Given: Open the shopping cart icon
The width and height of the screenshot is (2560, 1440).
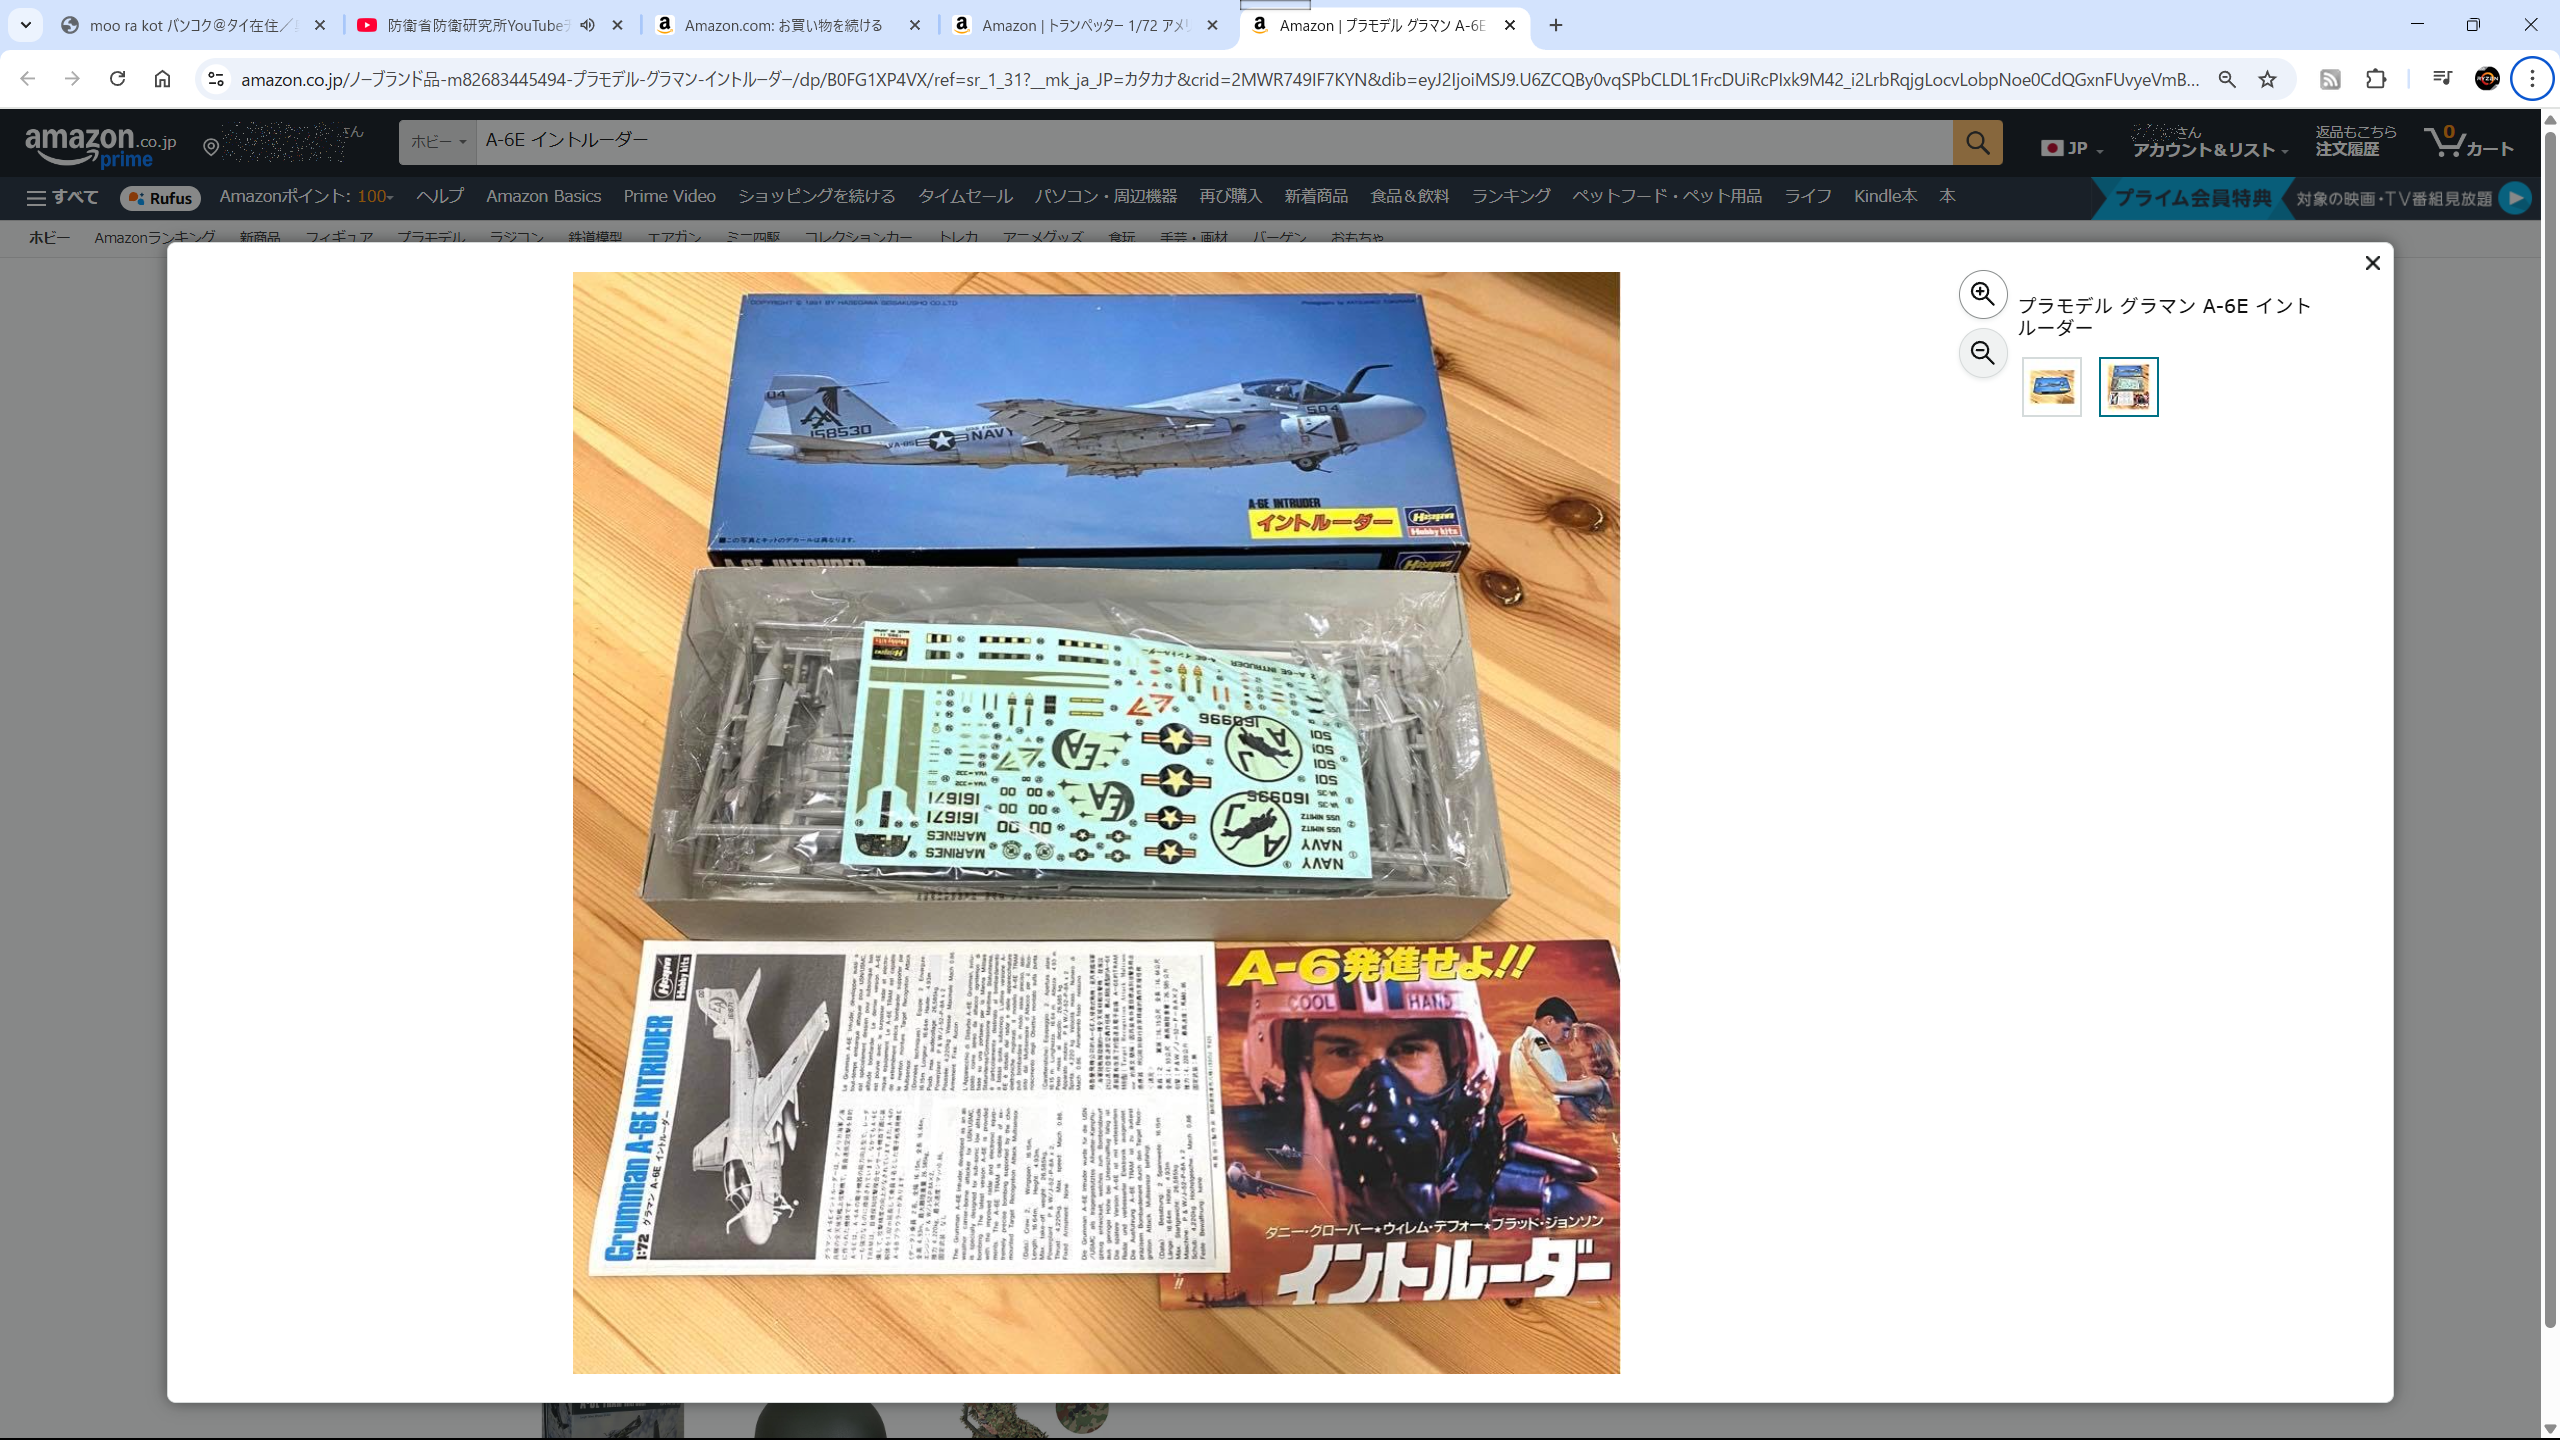Looking at the screenshot, I should coord(2468,142).
